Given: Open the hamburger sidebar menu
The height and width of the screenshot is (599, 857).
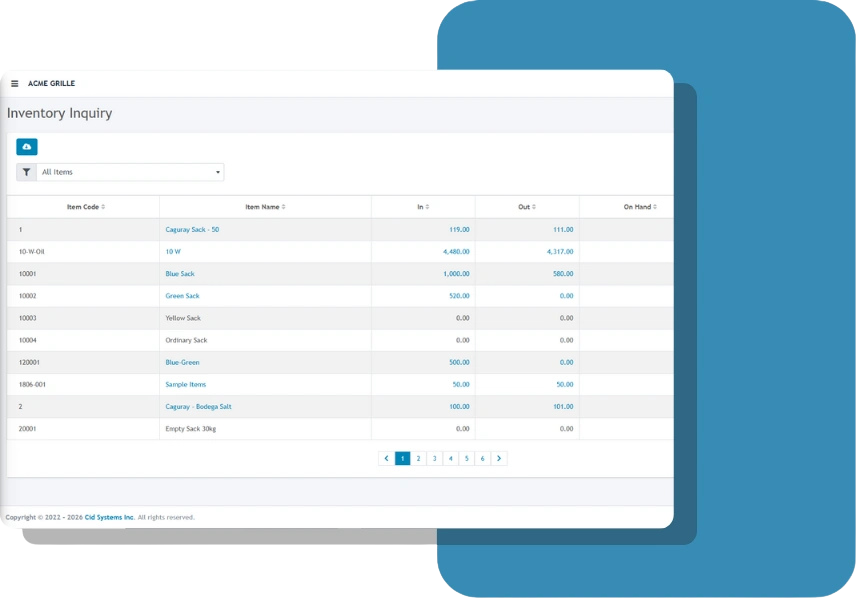Looking at the screenshot, I should click(15, 84).
